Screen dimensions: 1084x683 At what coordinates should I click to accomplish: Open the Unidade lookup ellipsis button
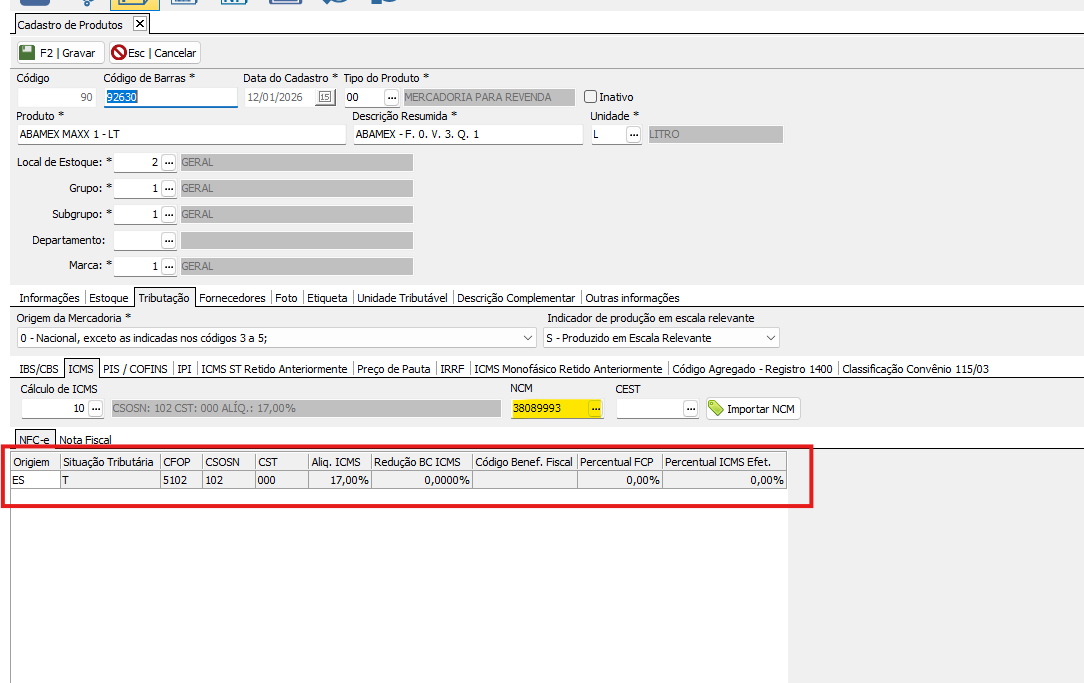click(633, 135)
